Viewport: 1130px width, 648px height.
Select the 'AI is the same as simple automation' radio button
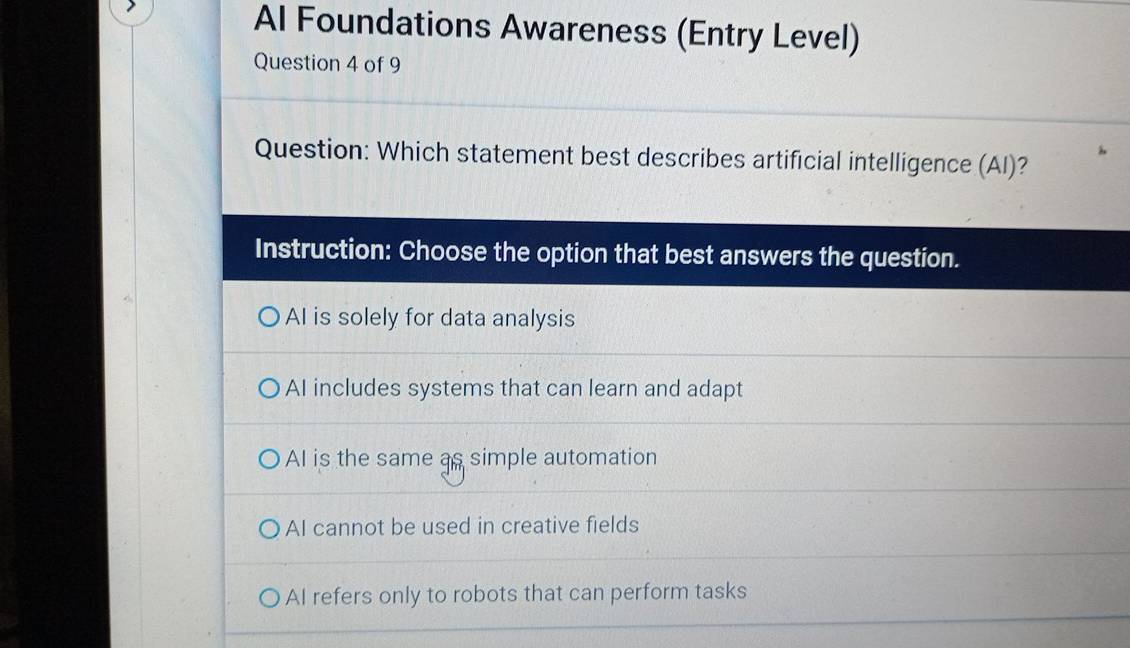click(x=269, y=459)
